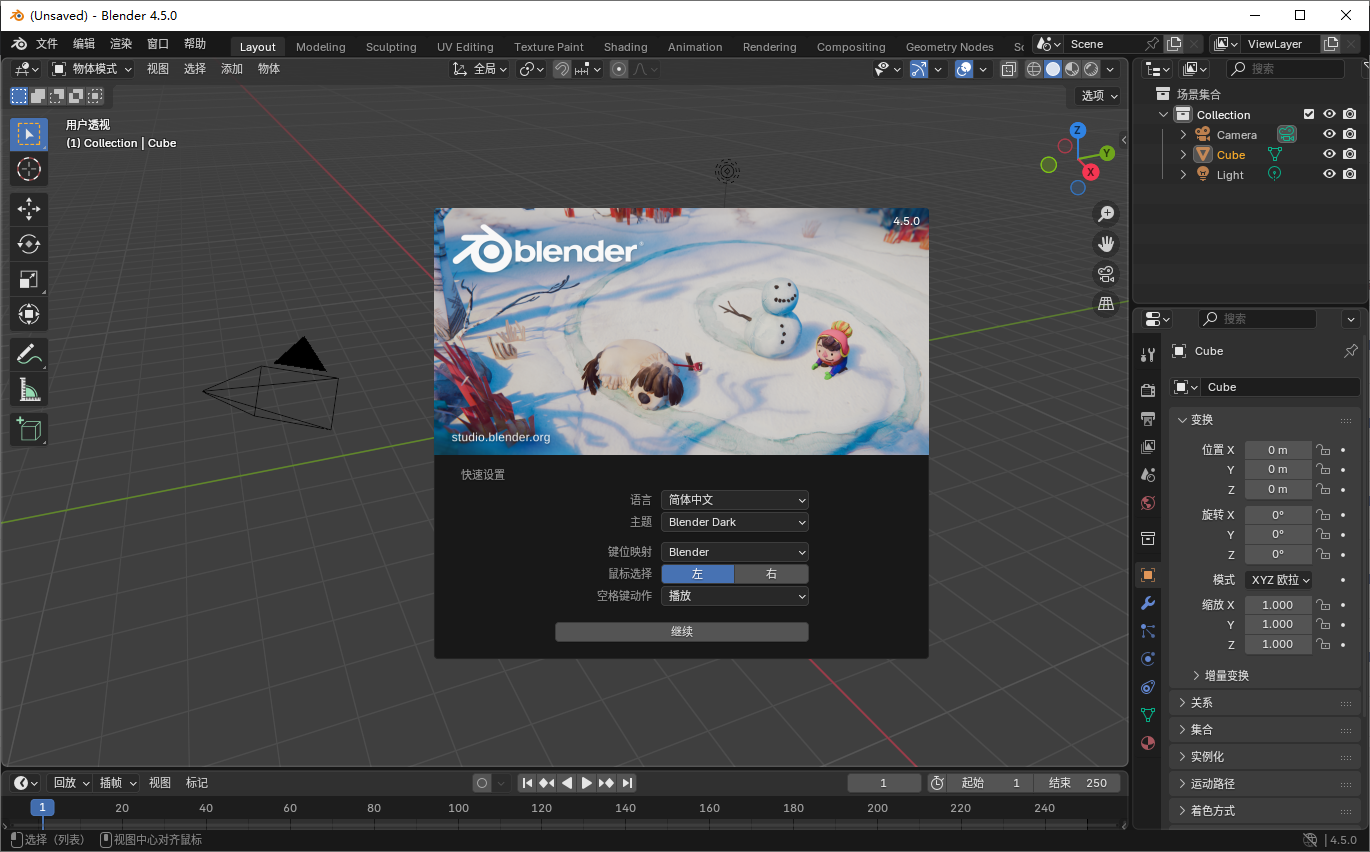Click the timeline 结束 frame field
This screenshot has width=1370, height=852.
(1078, 783)
